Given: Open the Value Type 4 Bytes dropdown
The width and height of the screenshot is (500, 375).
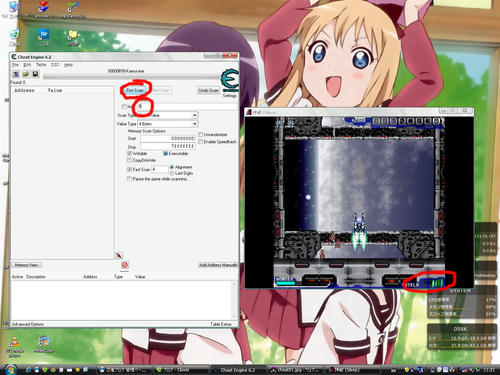Looking at the screenshot, I should [x=168, y=124].
